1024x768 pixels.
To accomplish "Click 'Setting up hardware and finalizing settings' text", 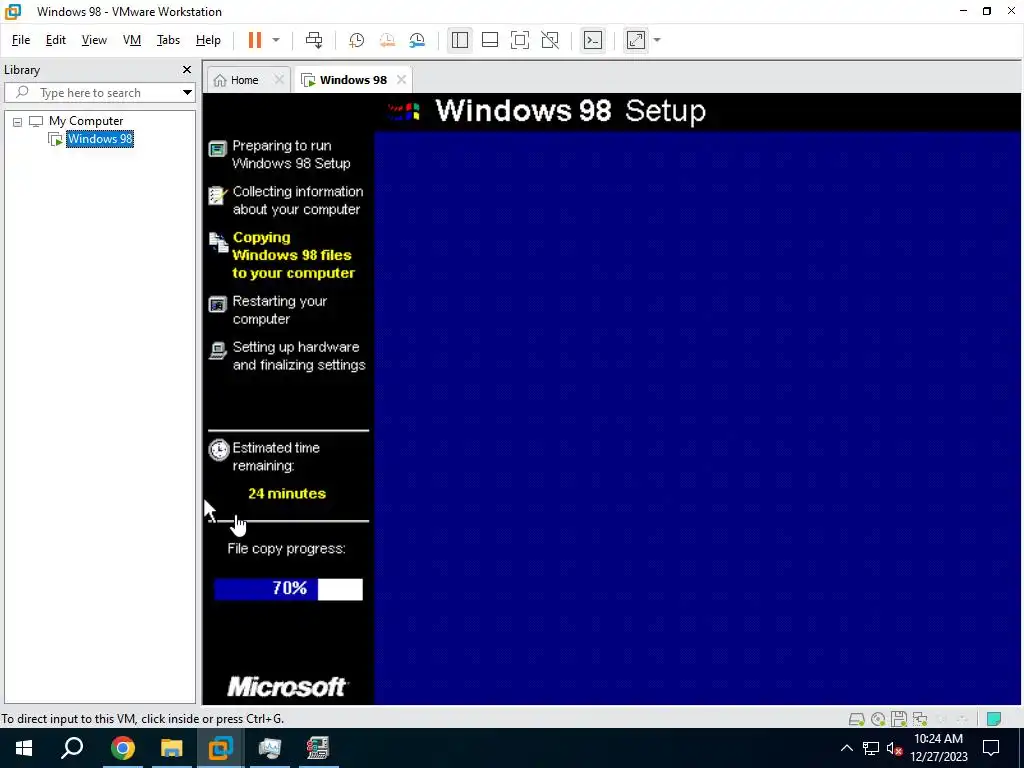I will [x=299, y=356].
